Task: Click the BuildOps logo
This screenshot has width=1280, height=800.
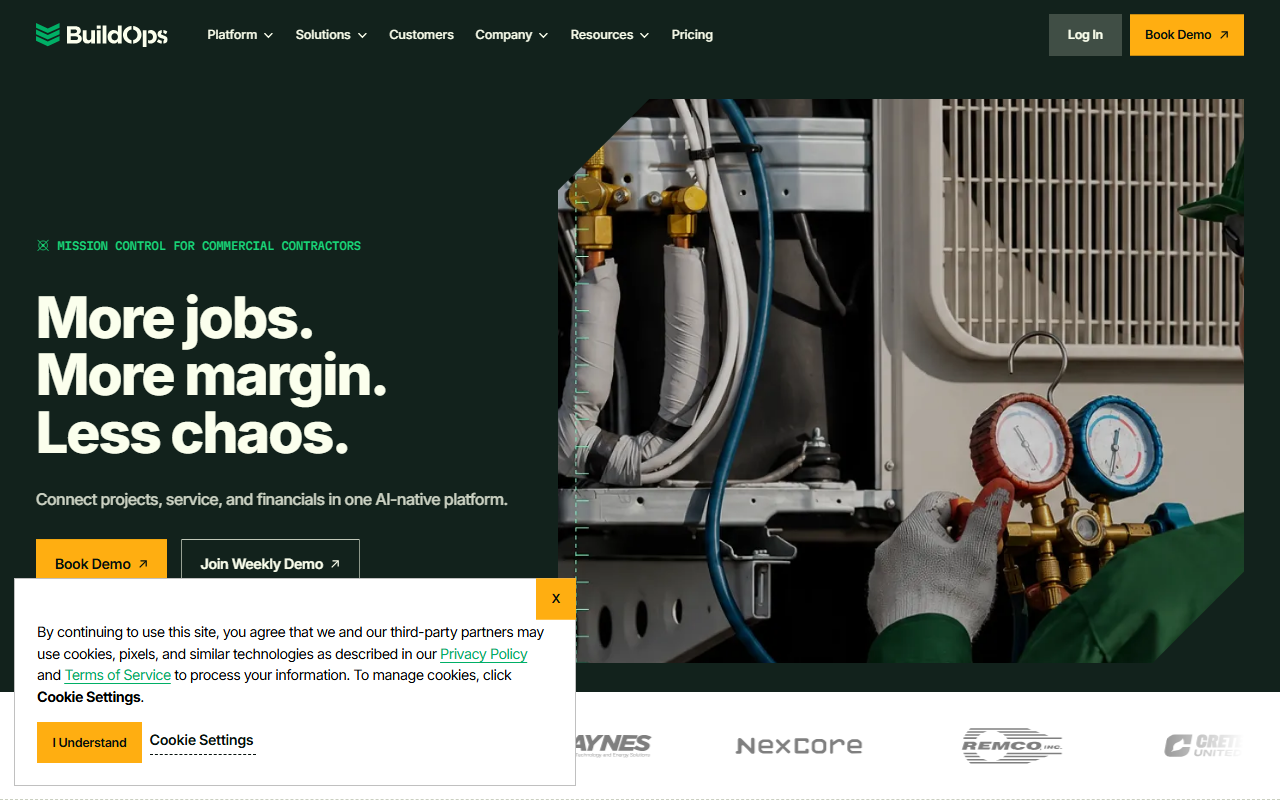Action: 101,35
